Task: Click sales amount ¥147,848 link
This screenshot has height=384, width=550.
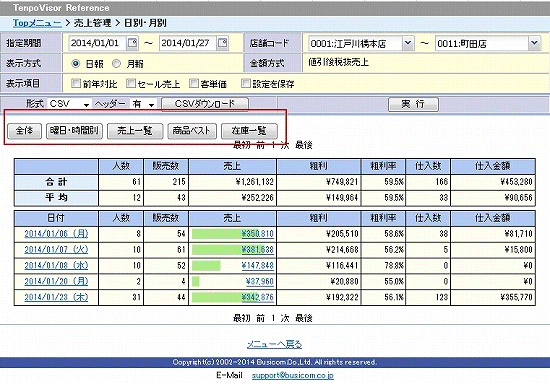Action: click(257, 265)
